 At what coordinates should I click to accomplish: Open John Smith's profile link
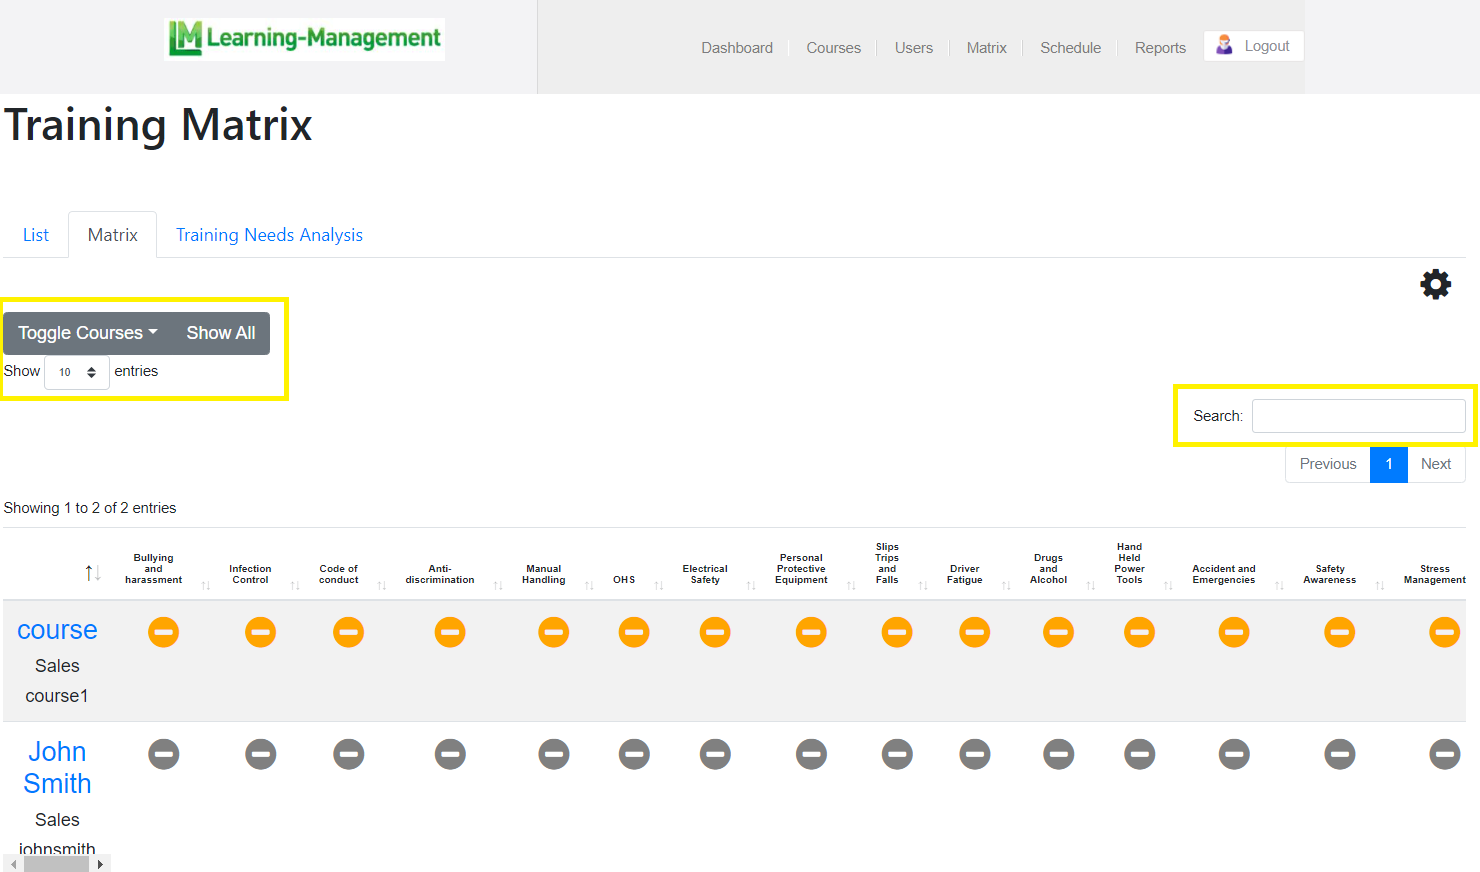pos(57,767)
